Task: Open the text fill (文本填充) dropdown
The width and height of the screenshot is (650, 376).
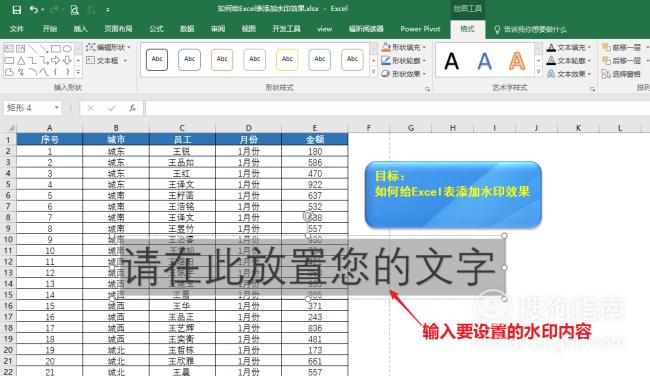Action: coord(568,47)
